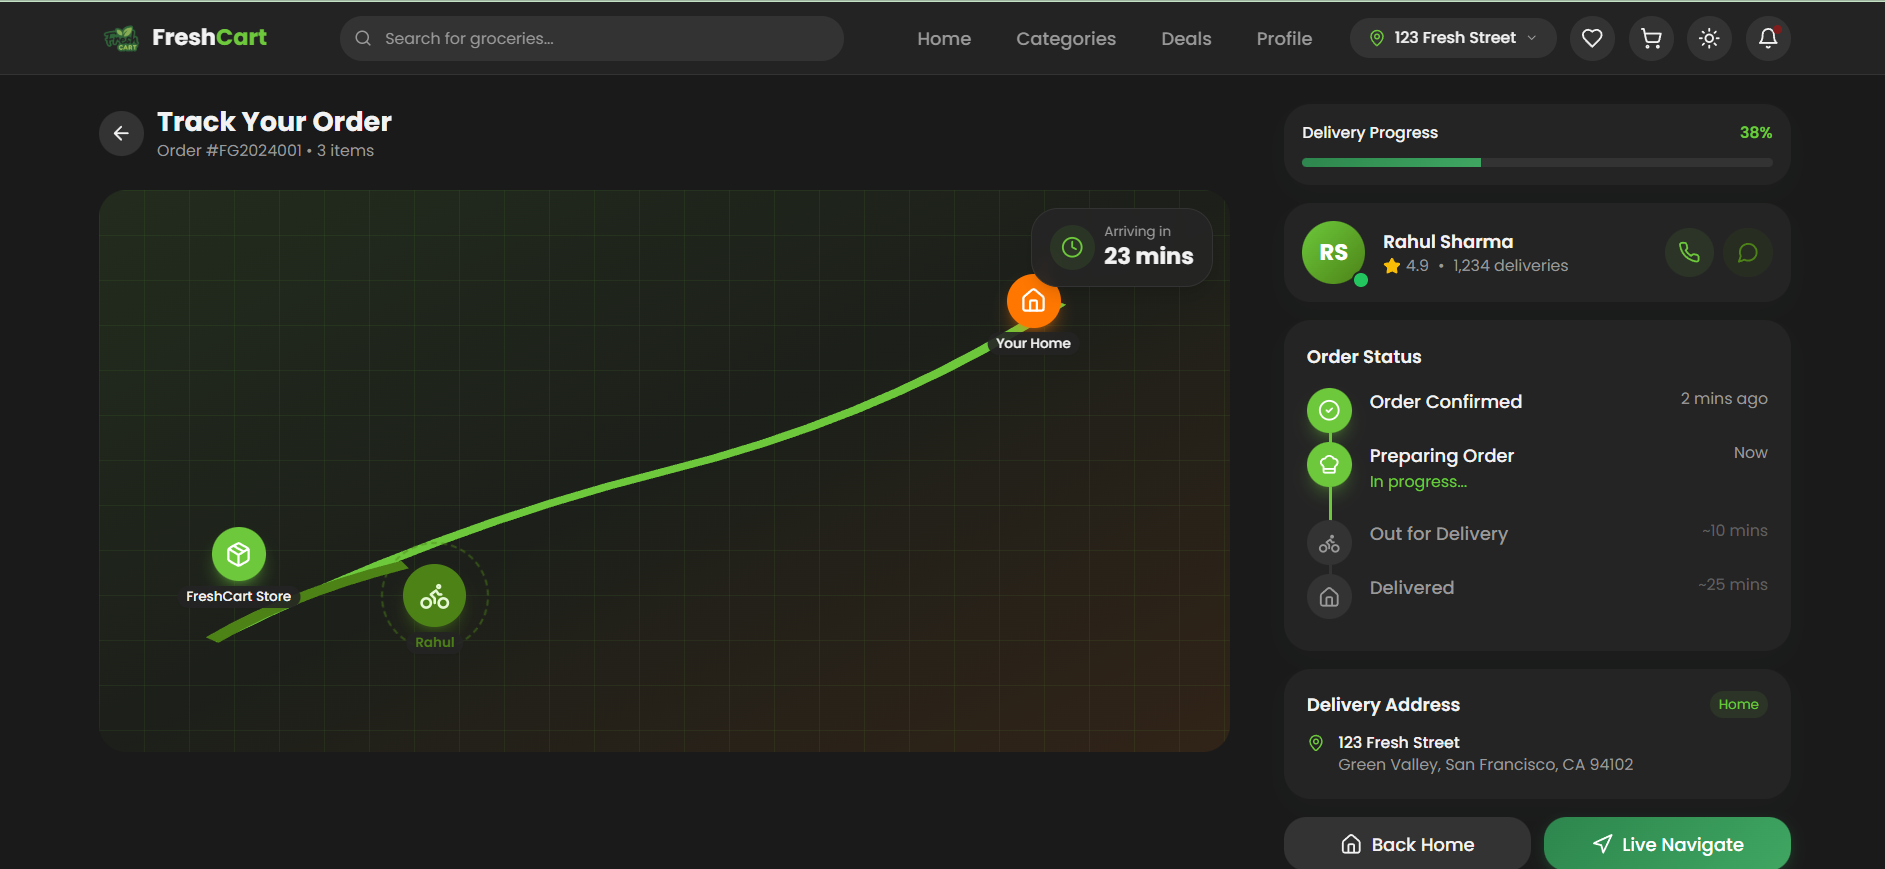Click the search magnifier icon

coord(363,38)
